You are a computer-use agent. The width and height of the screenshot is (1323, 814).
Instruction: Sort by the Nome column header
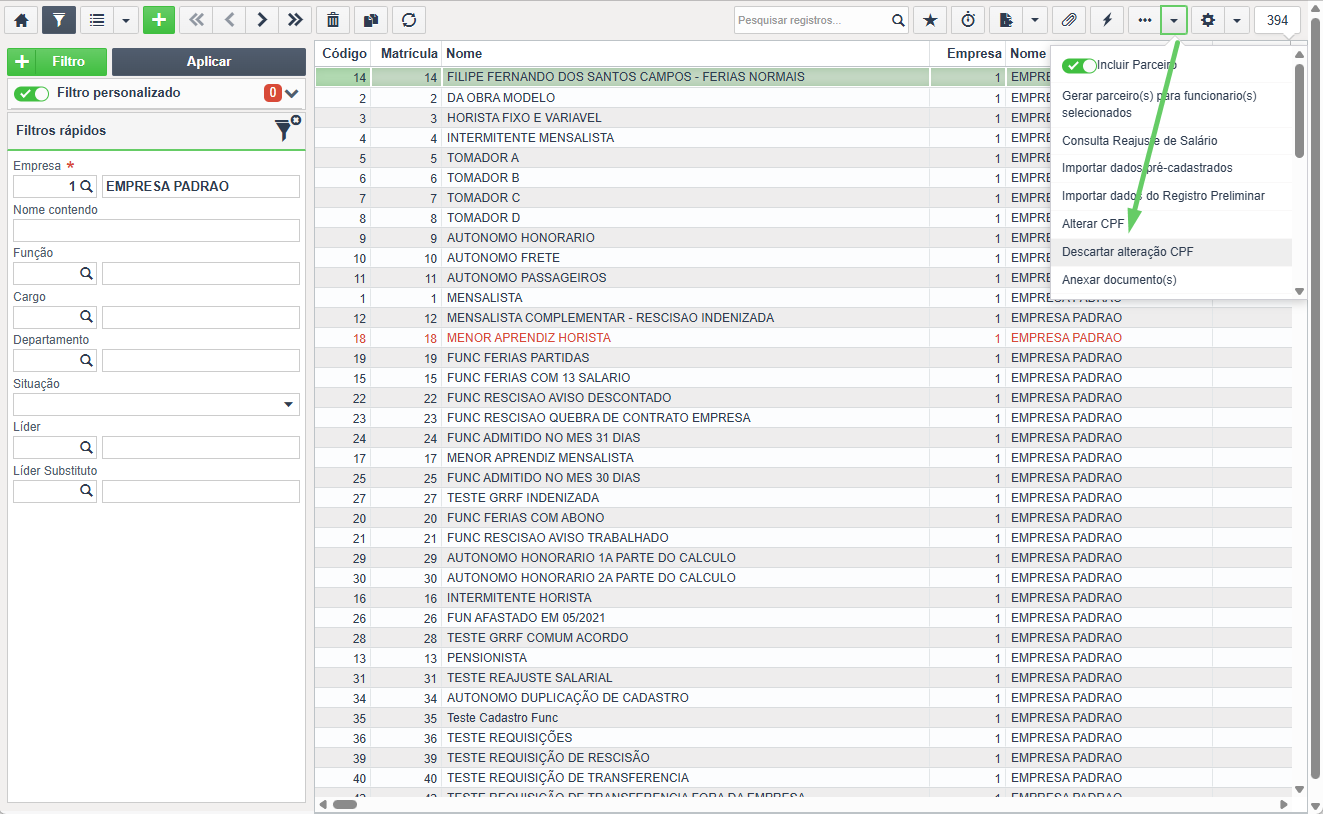[x=687, y=53]
